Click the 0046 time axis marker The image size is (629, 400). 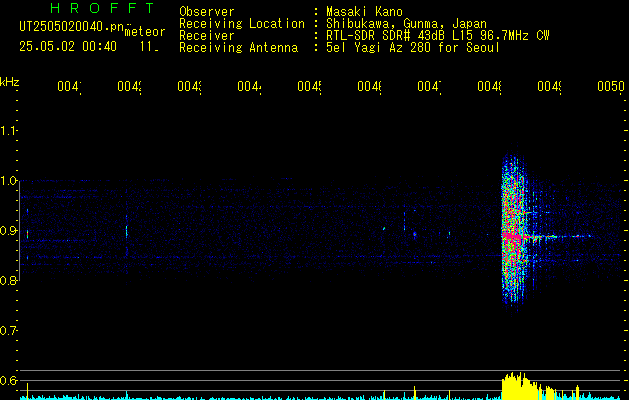coord(369,86)
